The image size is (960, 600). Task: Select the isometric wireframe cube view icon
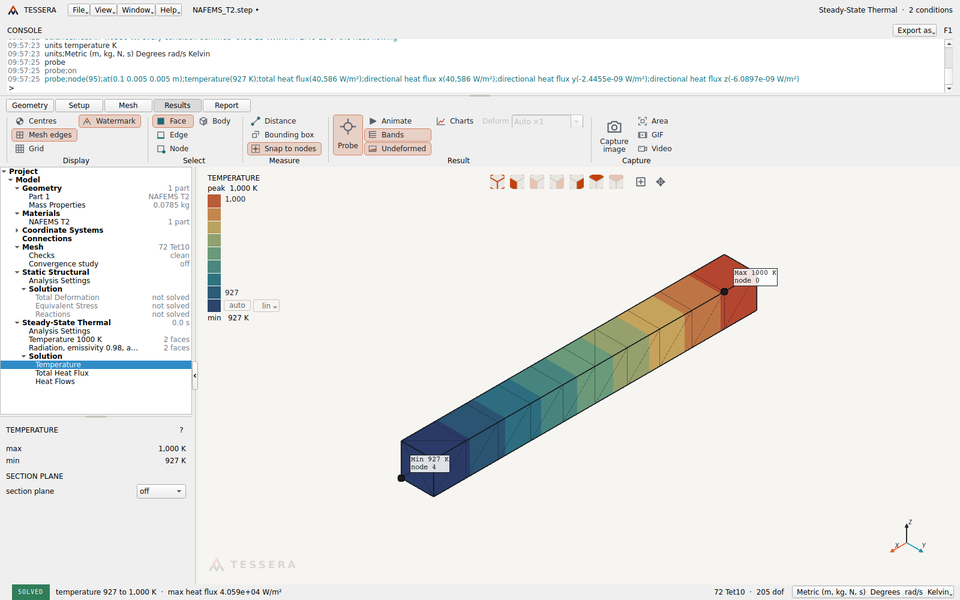click(497, 182)
